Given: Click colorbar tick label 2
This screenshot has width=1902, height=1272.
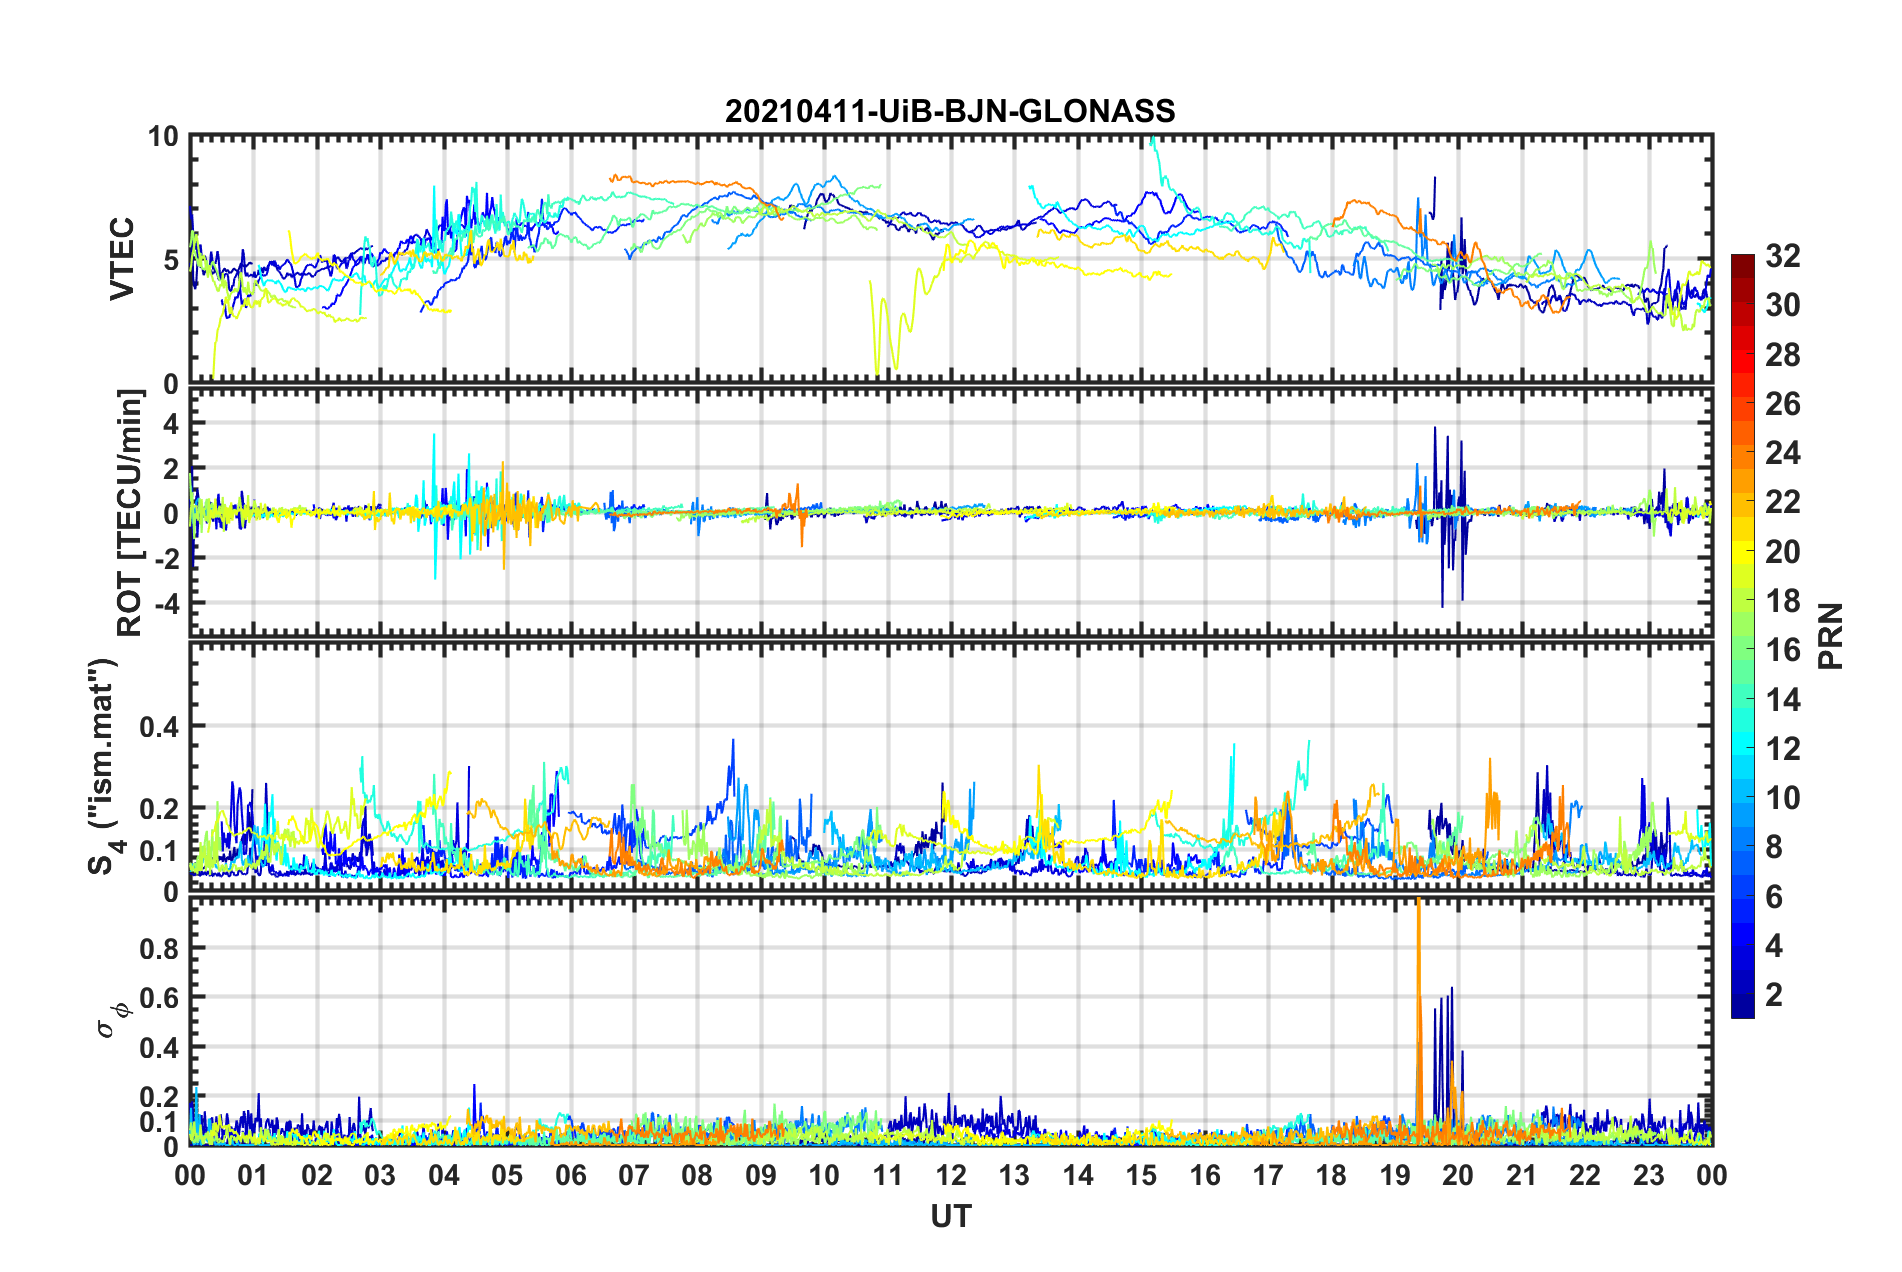Looking at the screenshot, I should coord(1774,994).
